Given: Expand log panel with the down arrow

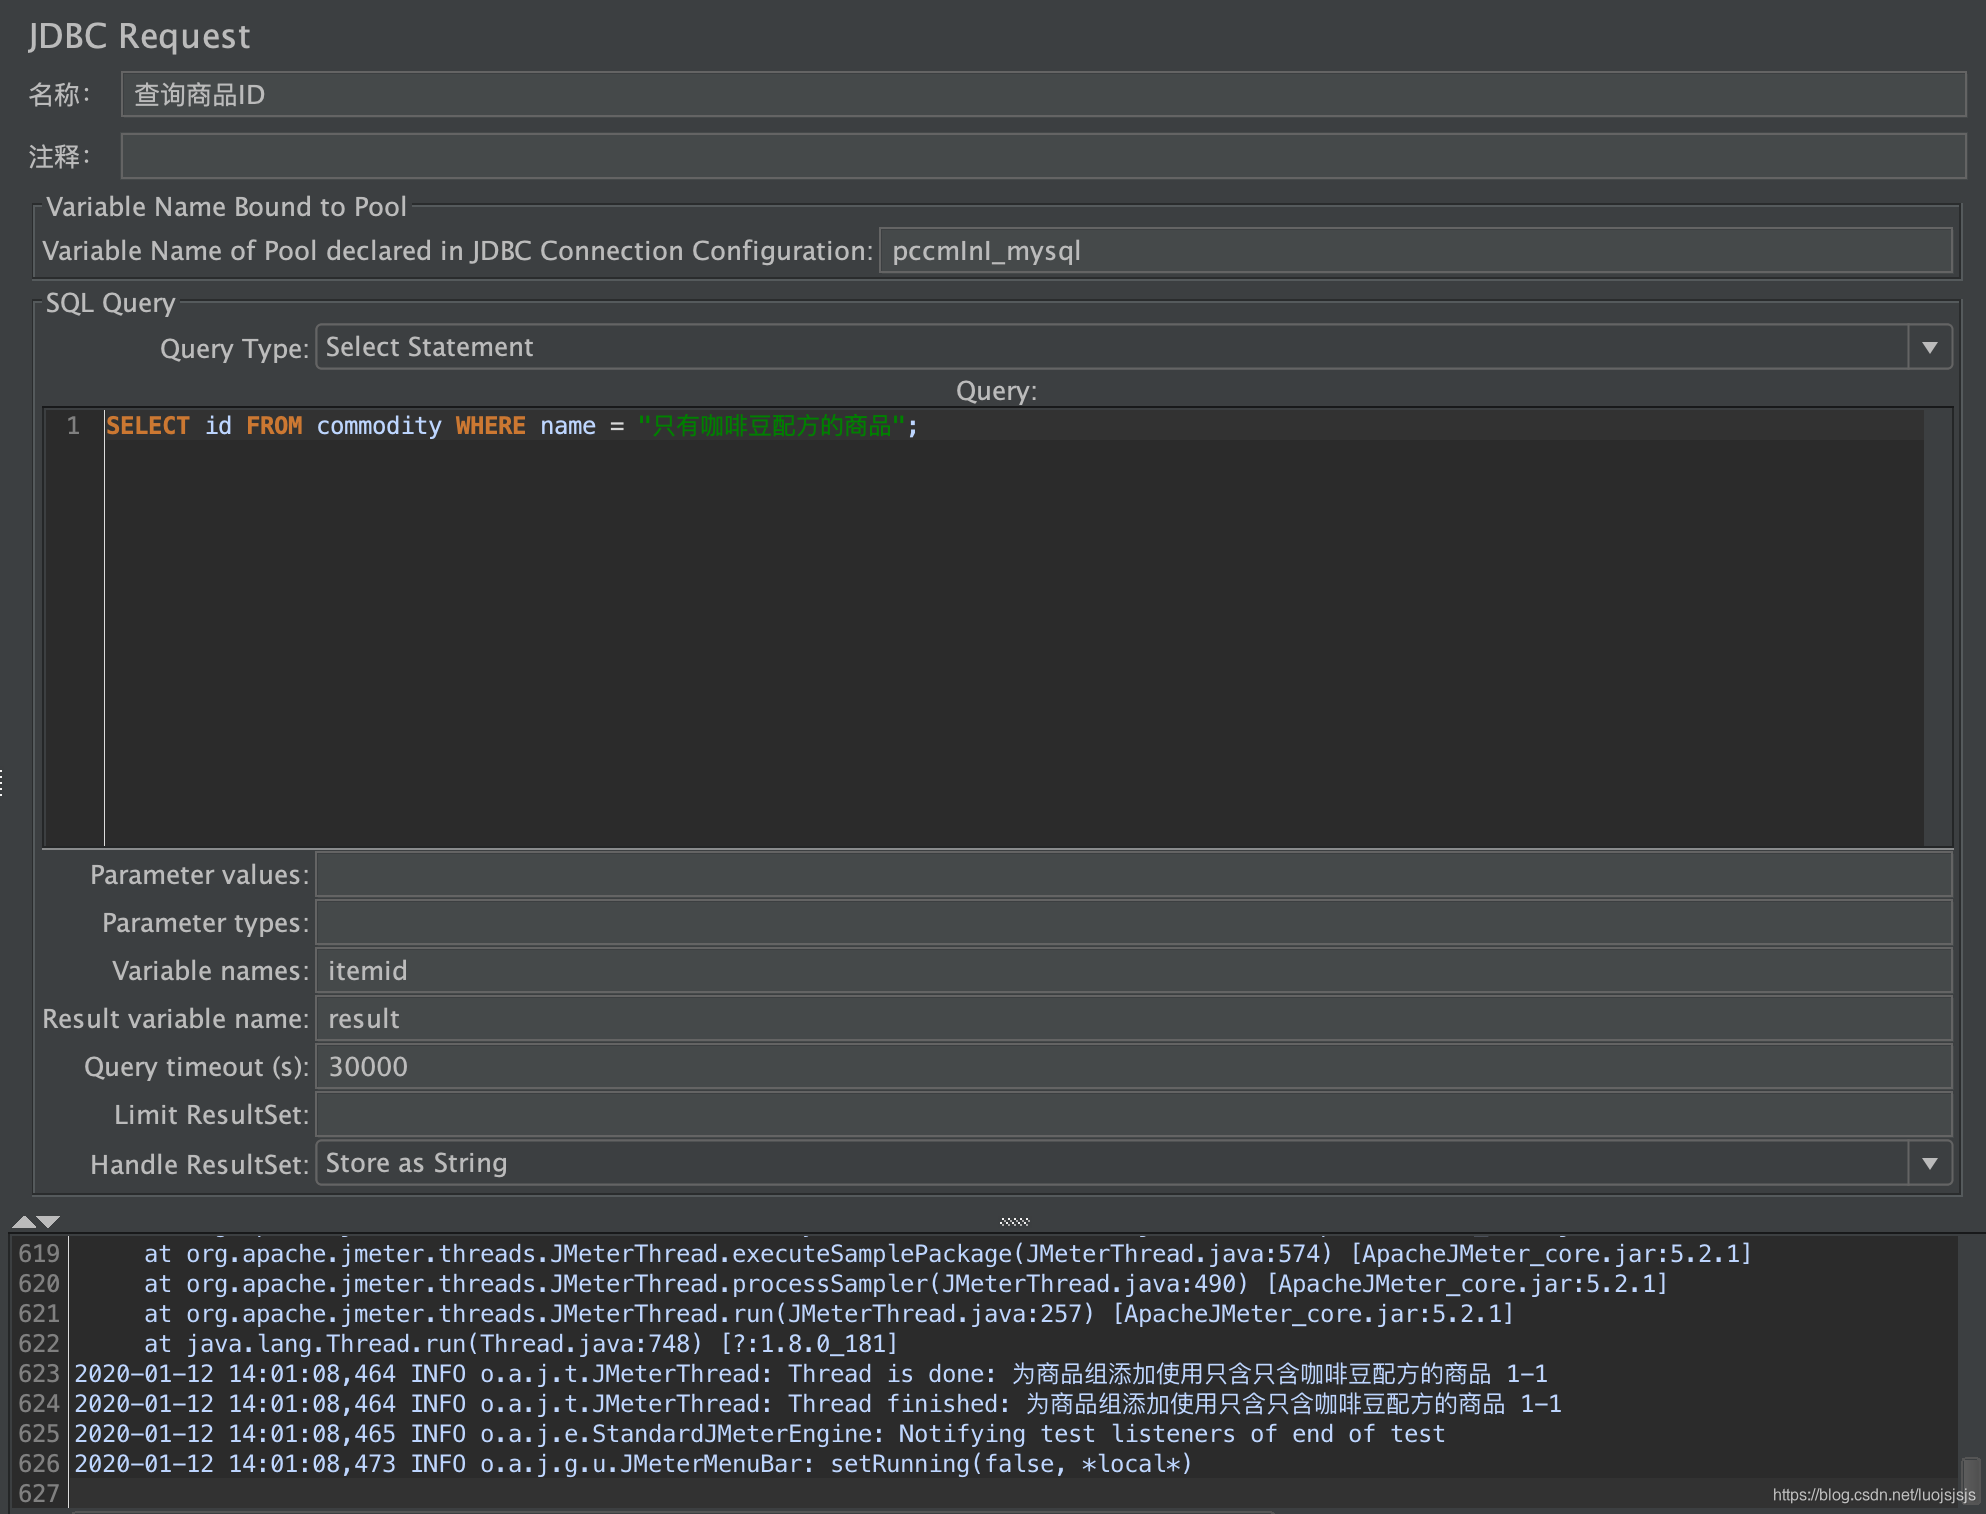Looking at the screenshot, I should click(x=48, y=1221).
